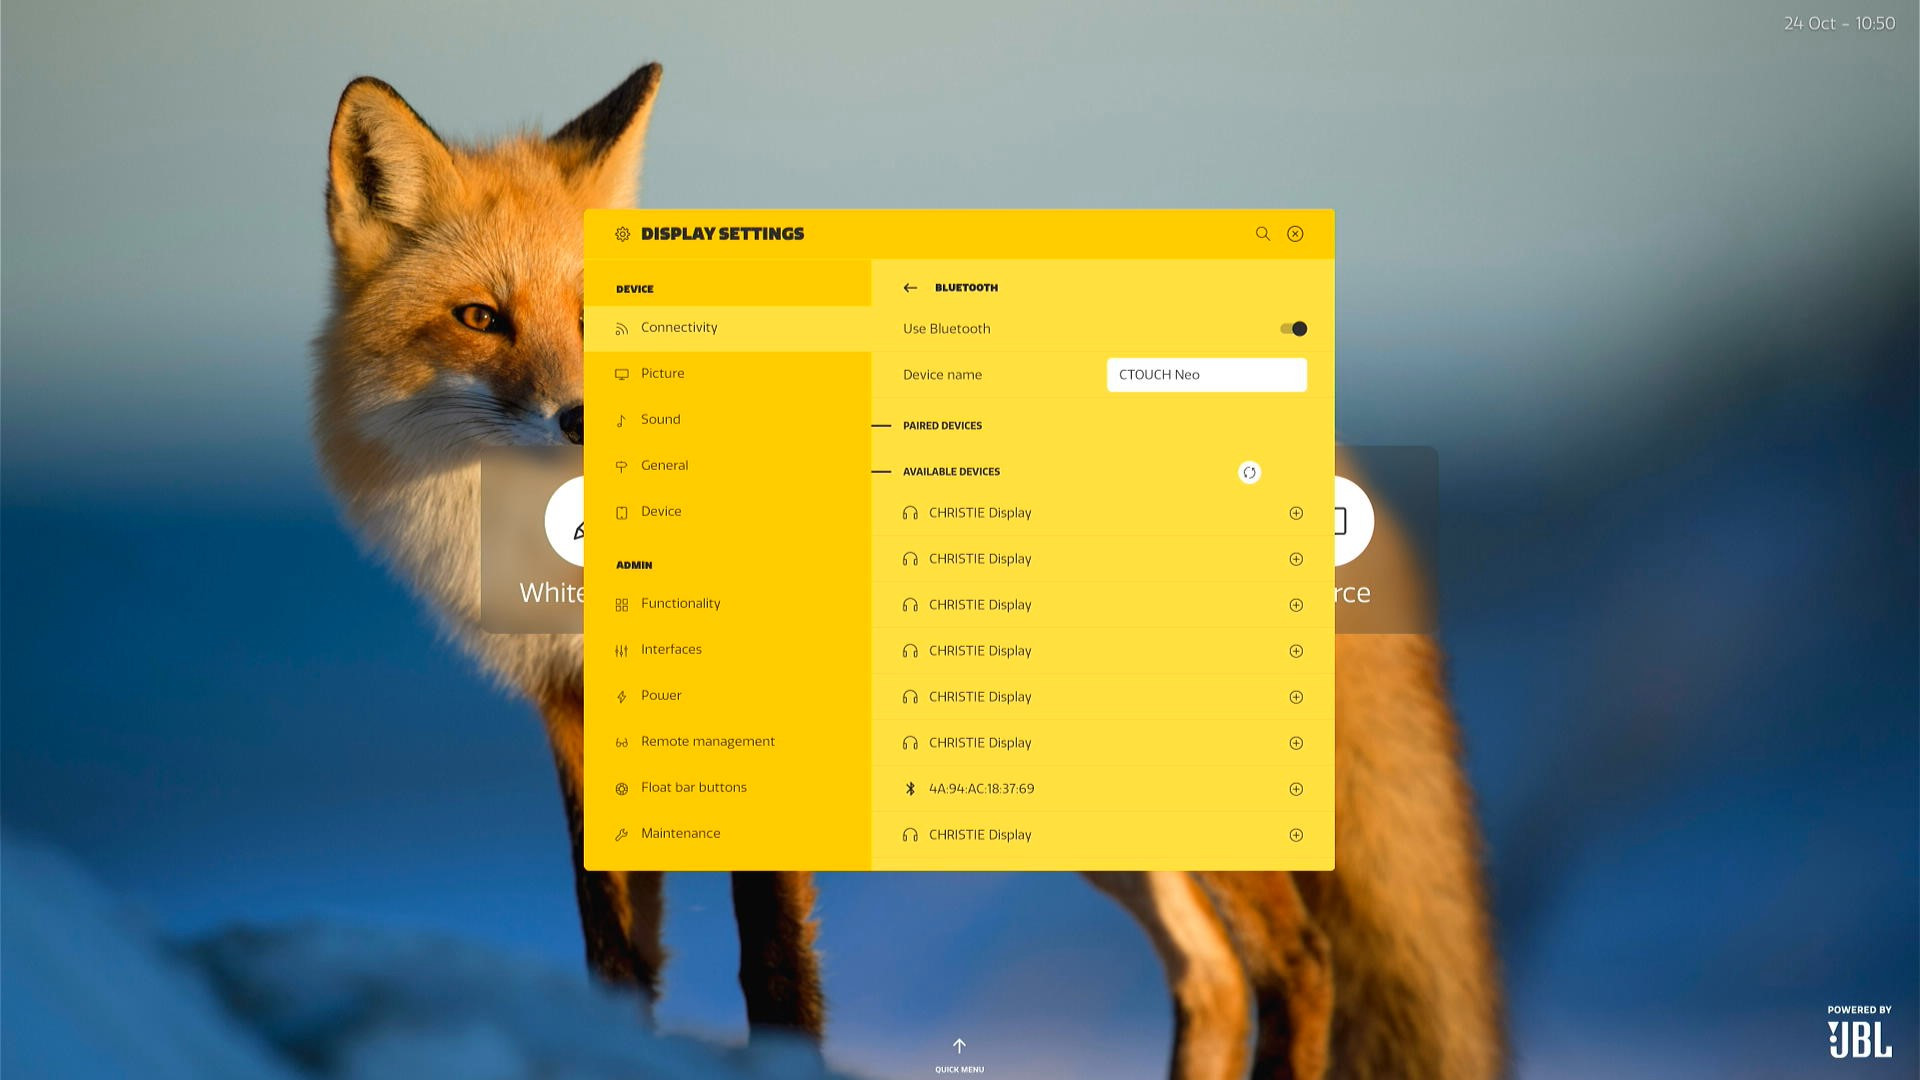
Task: Click the Float bar buttons icon
Action: pyautogui.click(x=621, y=789)
